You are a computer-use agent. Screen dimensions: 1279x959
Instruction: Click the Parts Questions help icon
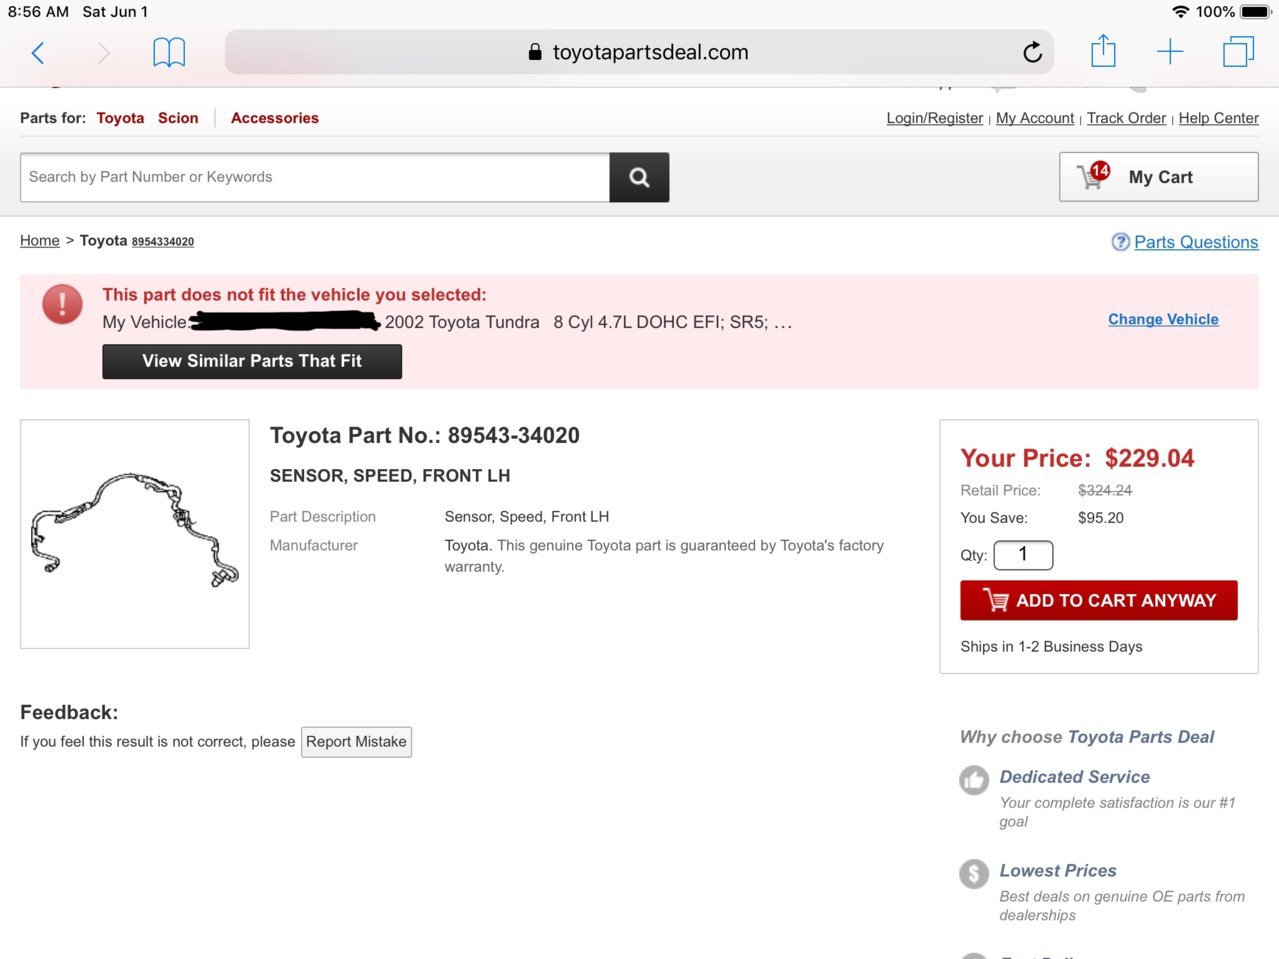point(1121,242)
